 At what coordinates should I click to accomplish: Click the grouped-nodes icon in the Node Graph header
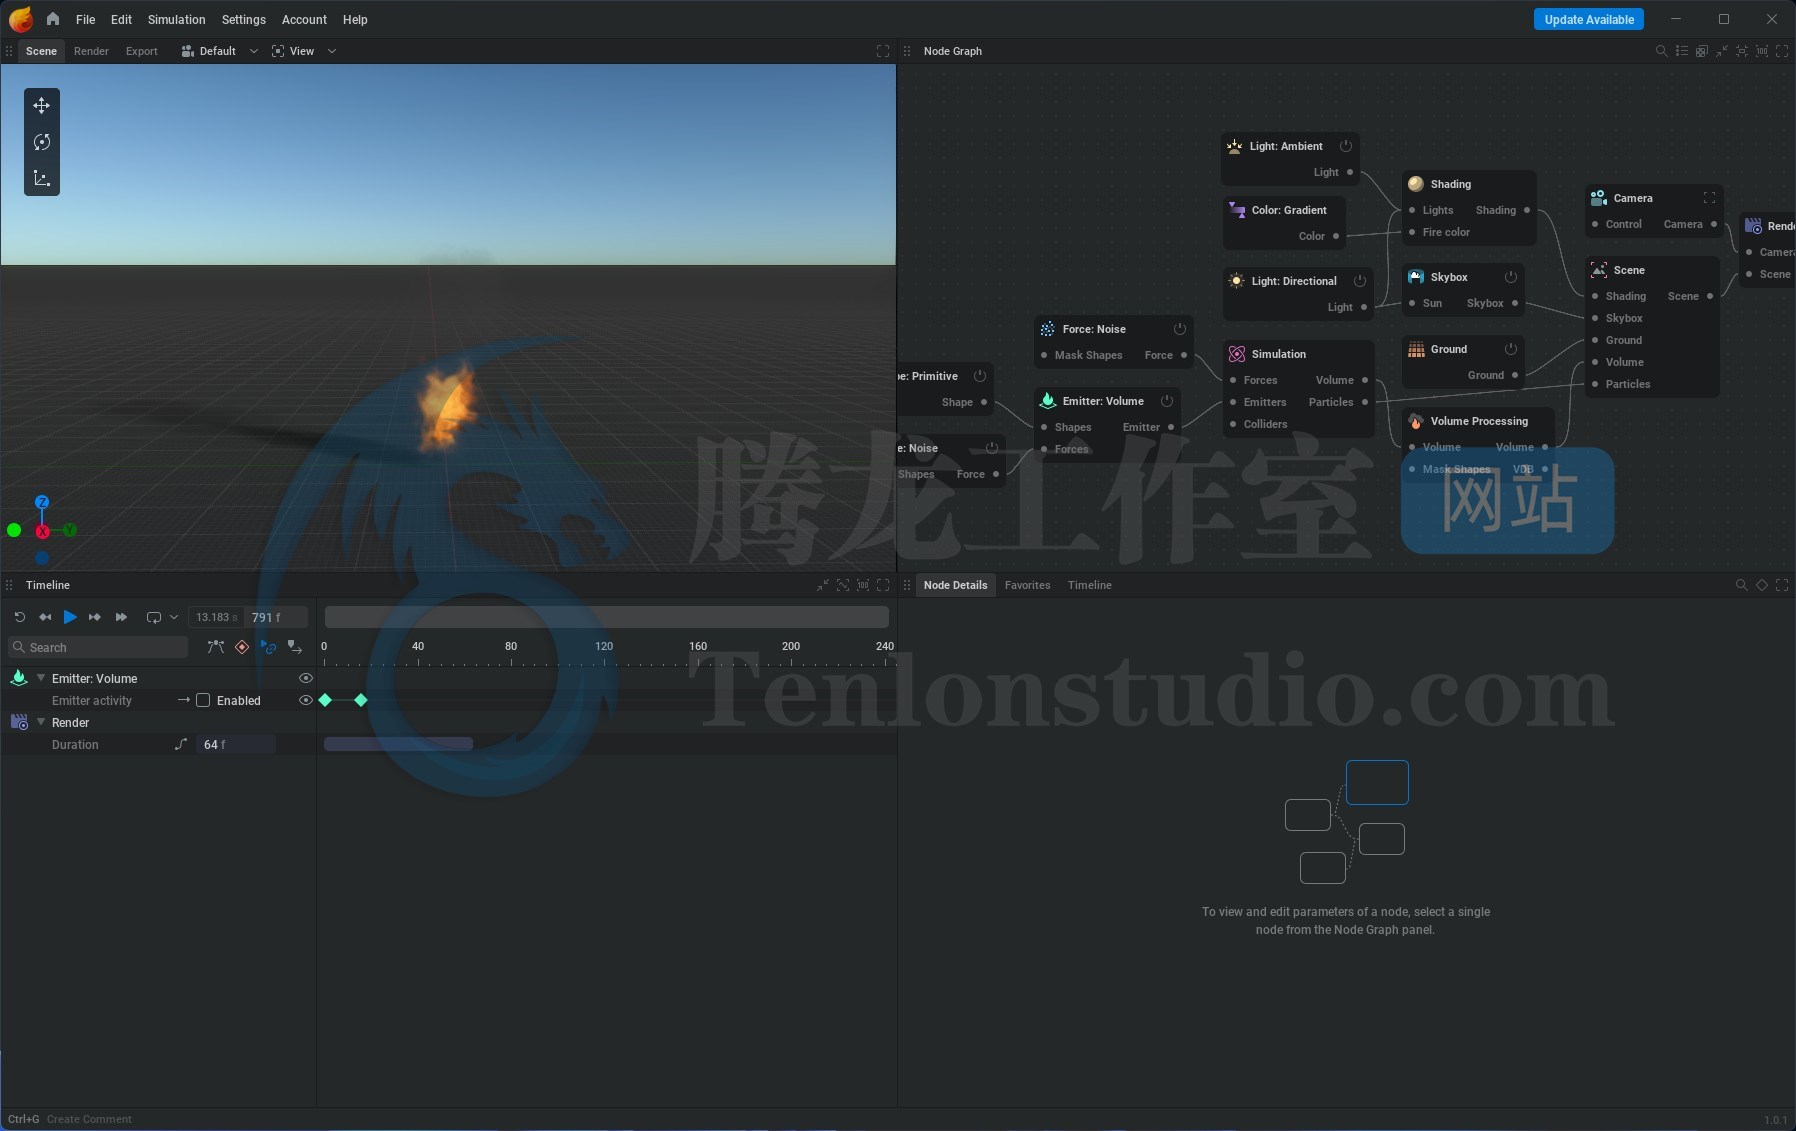pos(1702,51)
